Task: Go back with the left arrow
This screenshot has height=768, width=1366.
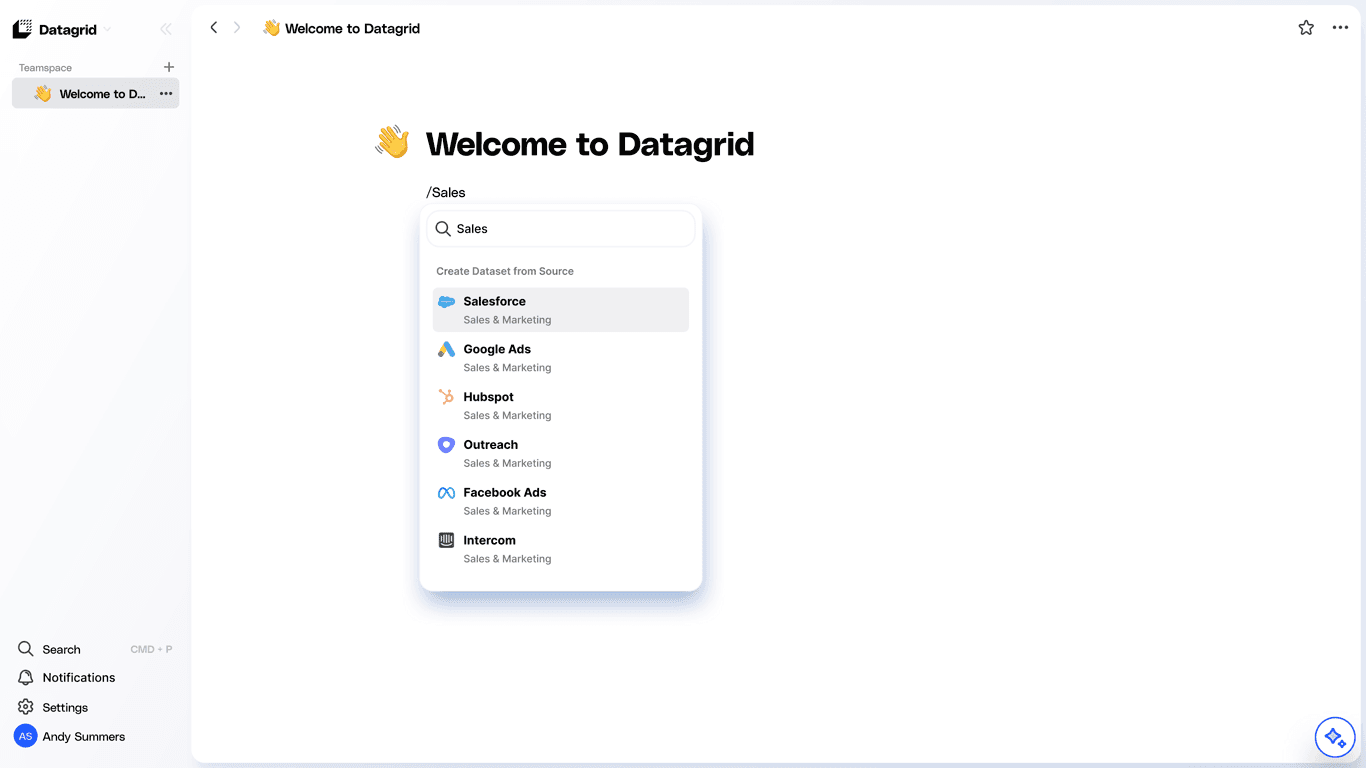Action: click(213, 28)
